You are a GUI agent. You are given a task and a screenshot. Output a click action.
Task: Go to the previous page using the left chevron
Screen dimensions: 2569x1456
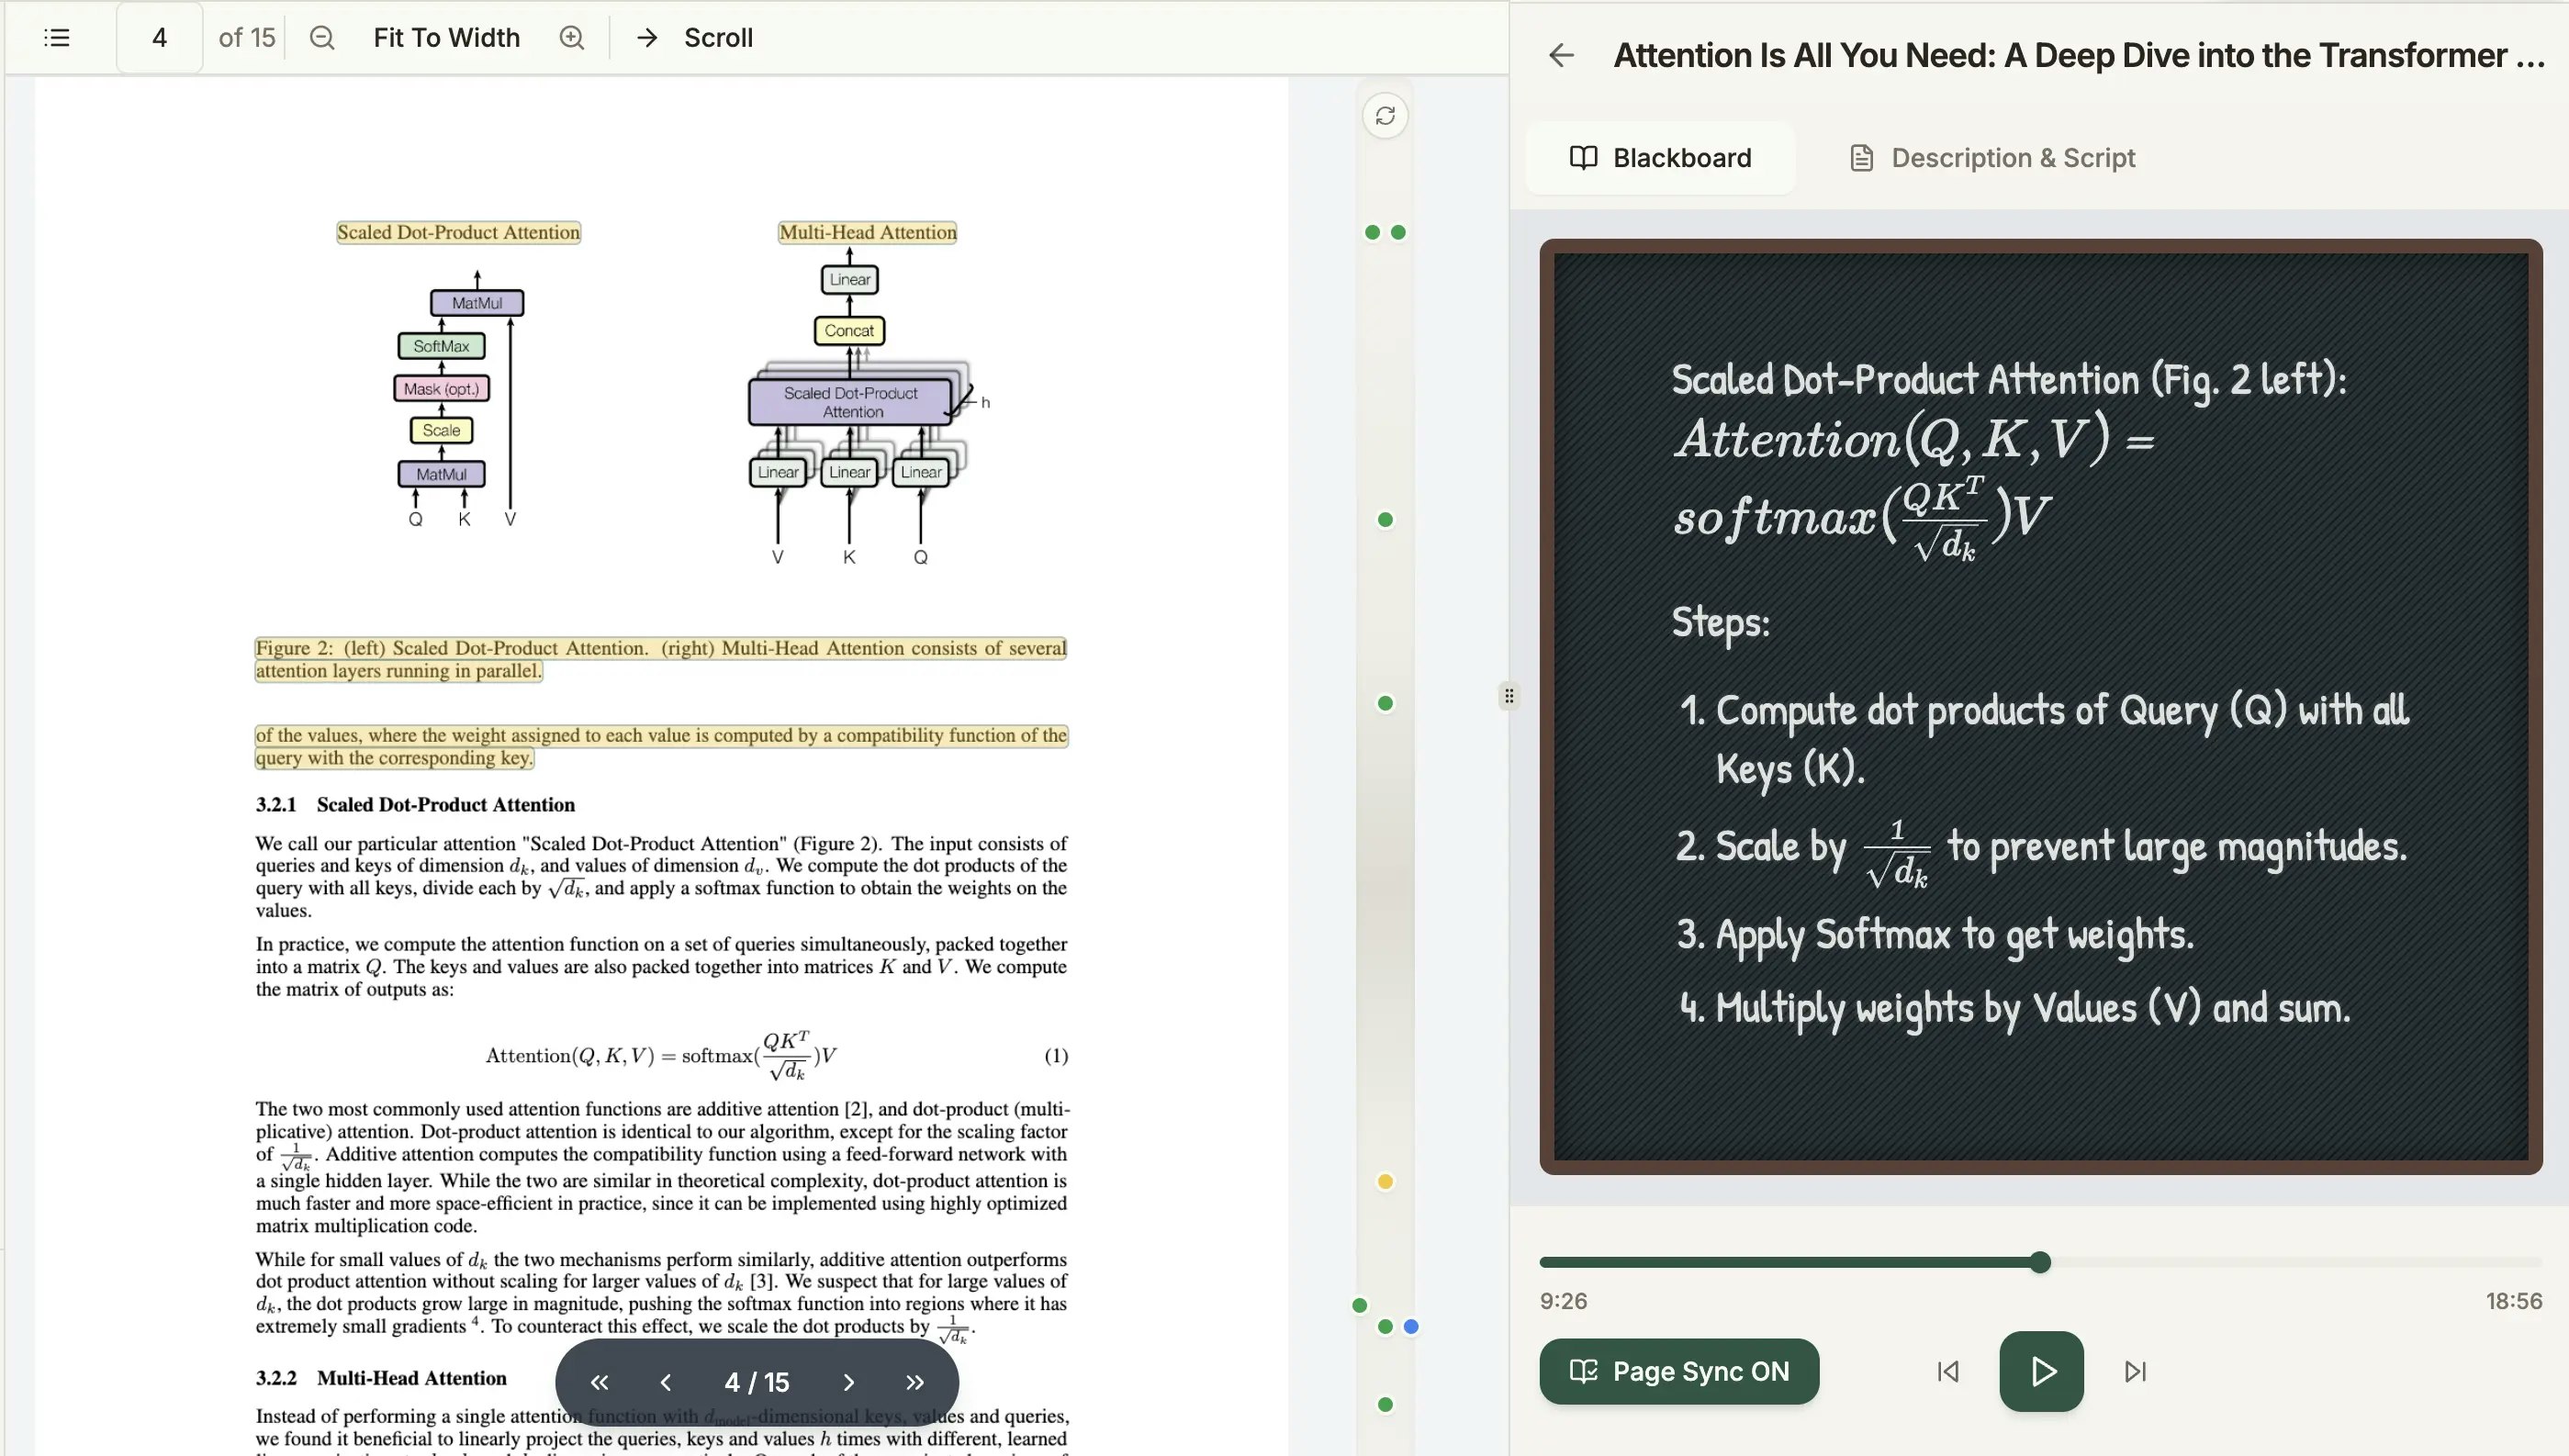click(666, 1382)
